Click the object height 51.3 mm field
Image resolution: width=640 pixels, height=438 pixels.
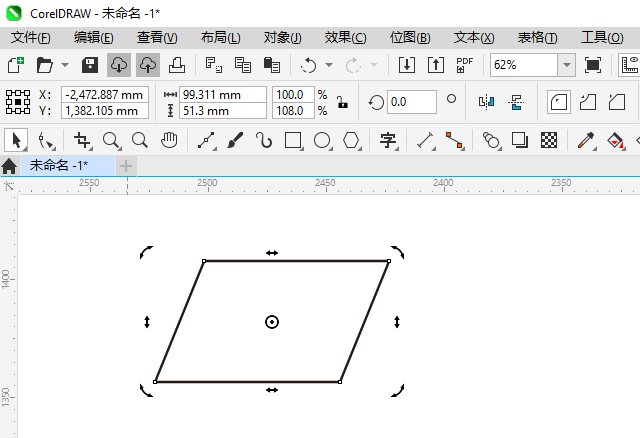tap(223, 111)
